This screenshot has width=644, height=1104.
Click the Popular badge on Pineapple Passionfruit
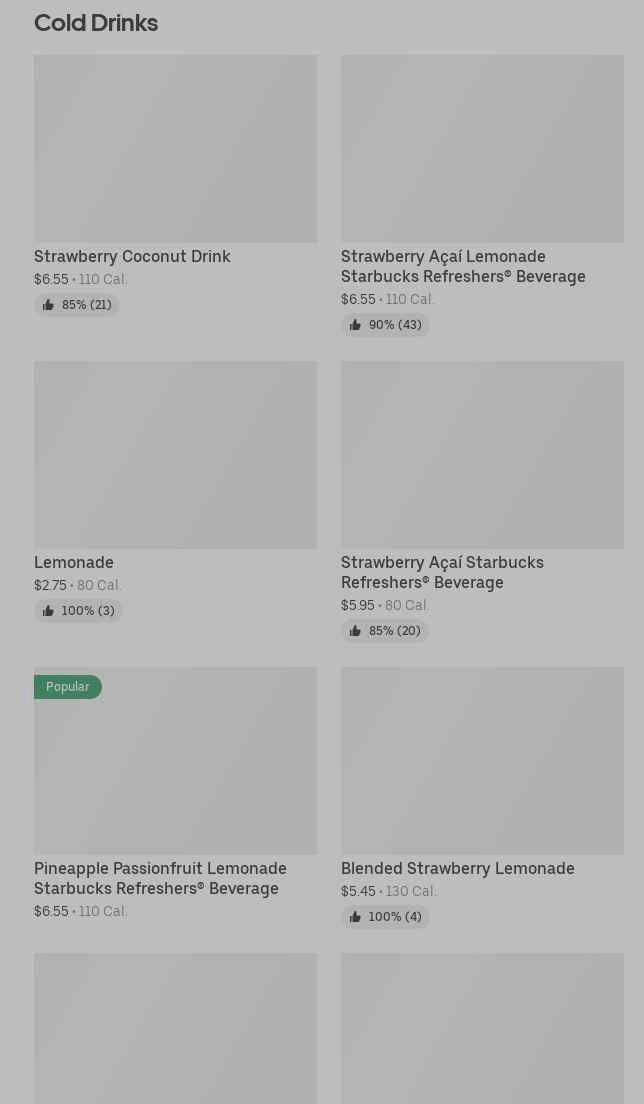pos(67,687)
